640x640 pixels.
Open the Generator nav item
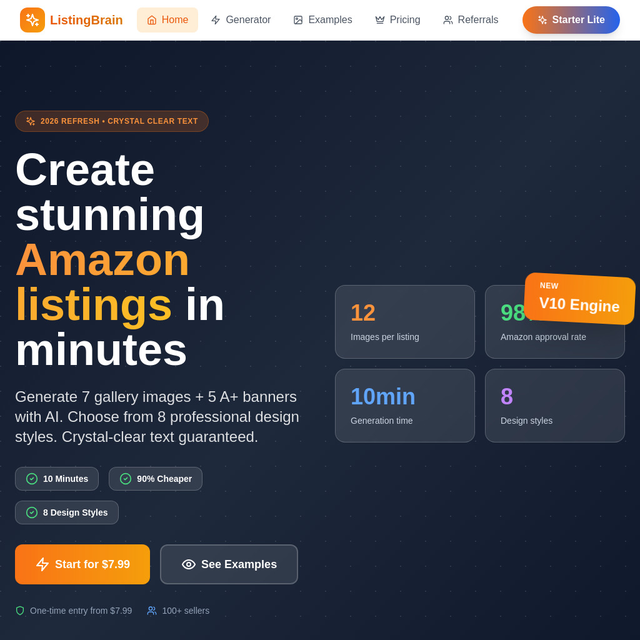pyautogui.click(x=241, y=20)
